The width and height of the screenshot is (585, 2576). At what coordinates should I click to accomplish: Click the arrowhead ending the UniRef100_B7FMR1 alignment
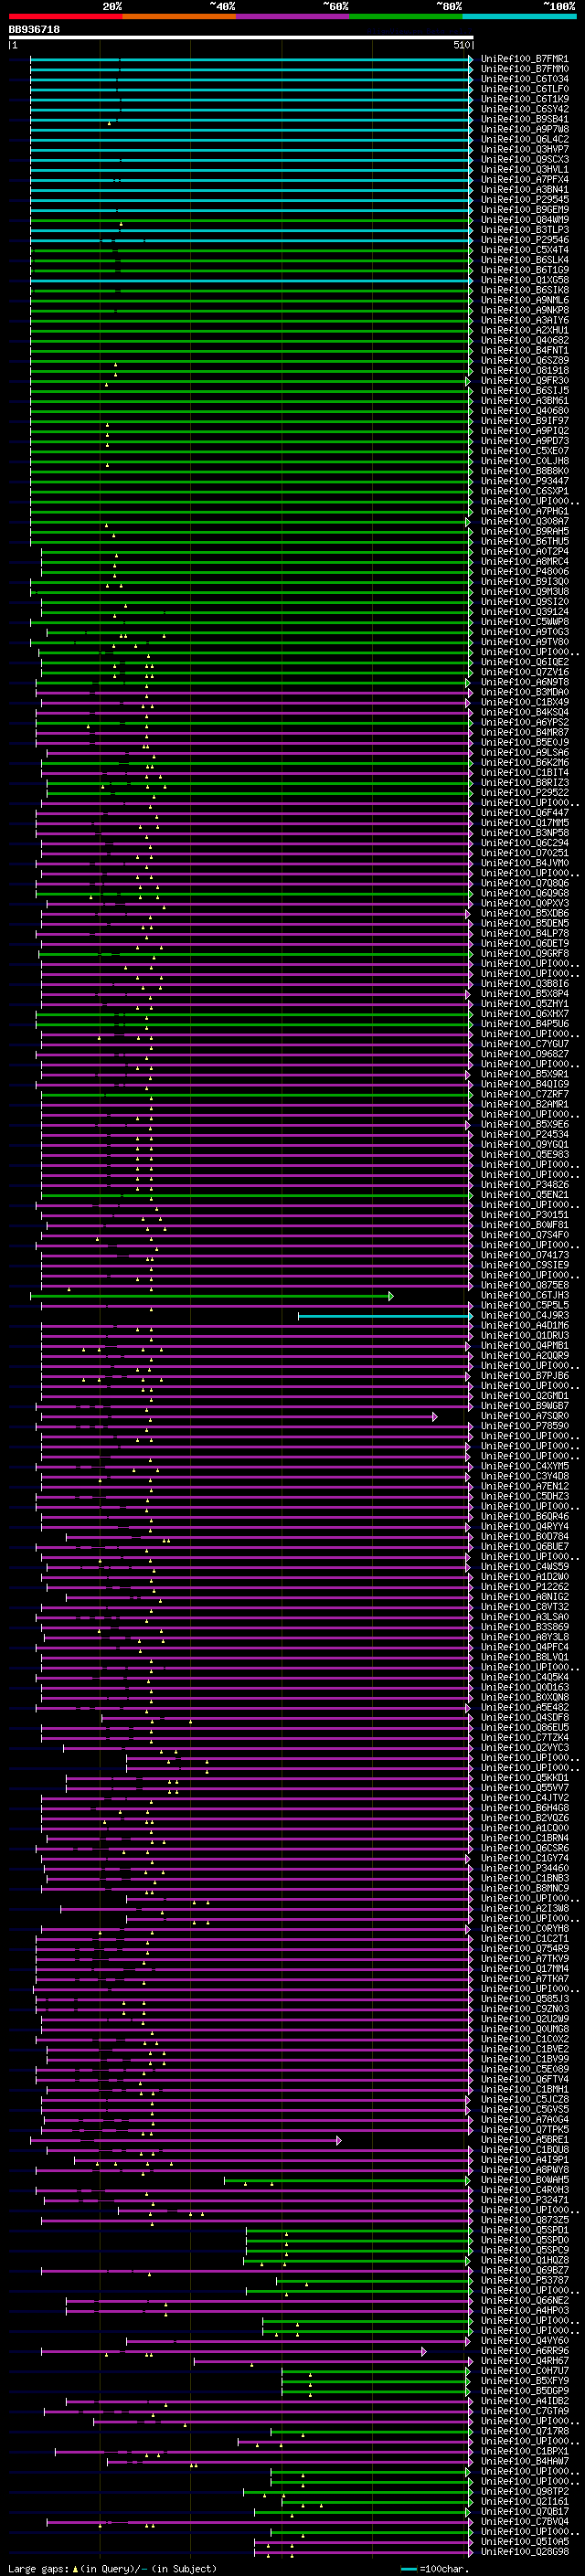470,59
